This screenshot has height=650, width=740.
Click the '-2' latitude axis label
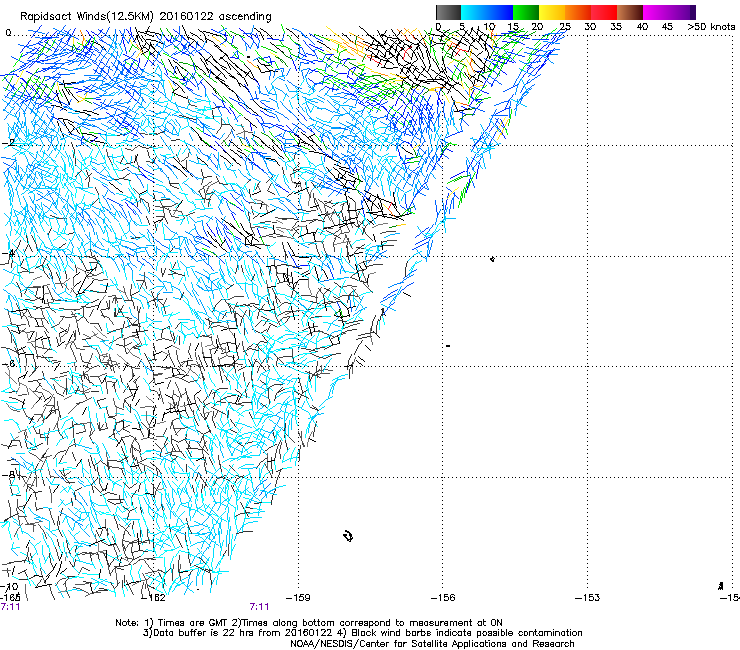(x=9, y=143)
